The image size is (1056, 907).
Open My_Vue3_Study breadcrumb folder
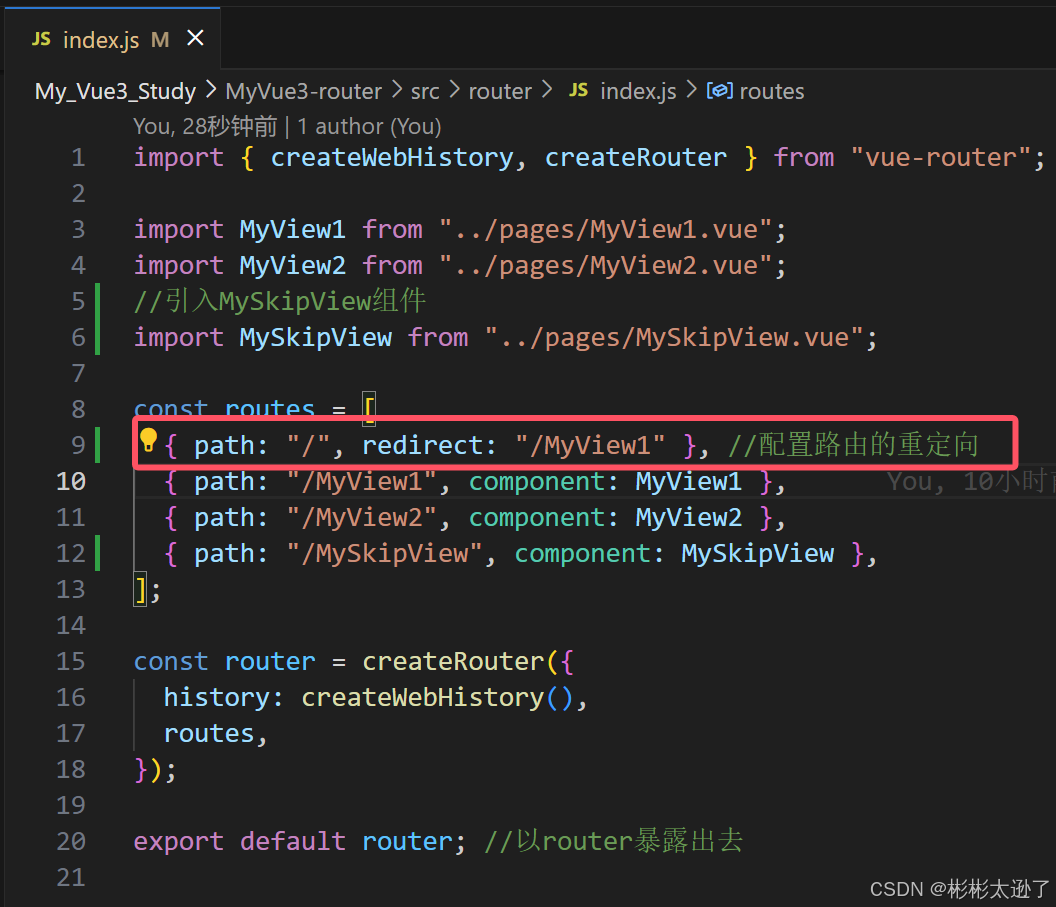pyautogui.click(x=115, y=91)
